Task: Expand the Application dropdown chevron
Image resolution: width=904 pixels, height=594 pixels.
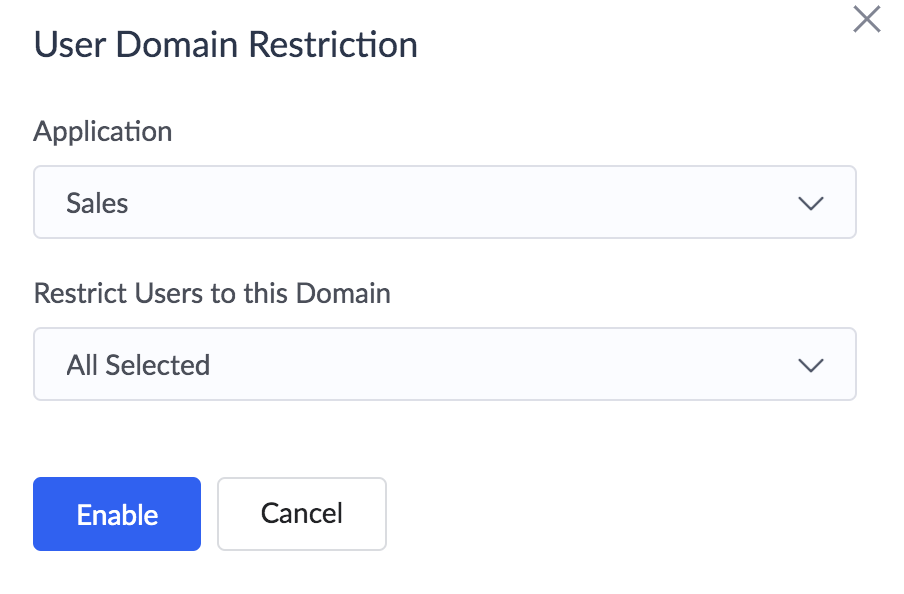Action: [x=811, y=203]
